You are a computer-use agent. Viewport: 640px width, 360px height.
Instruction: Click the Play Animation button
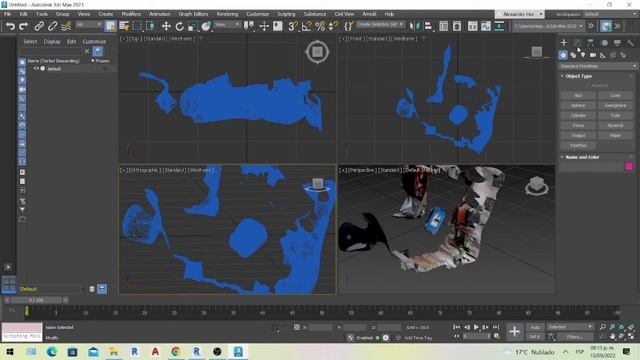(x=476, y=327)
